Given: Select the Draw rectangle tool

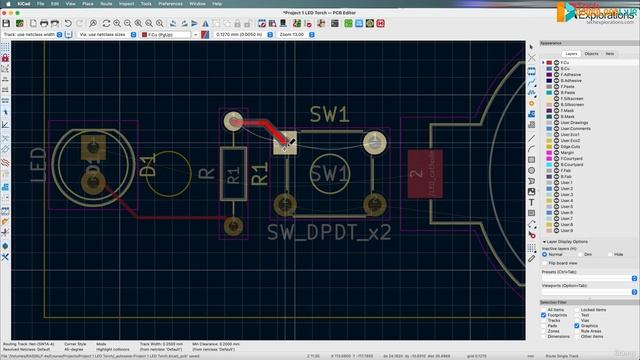Looking at the screenshot, I should coord(531,160).
